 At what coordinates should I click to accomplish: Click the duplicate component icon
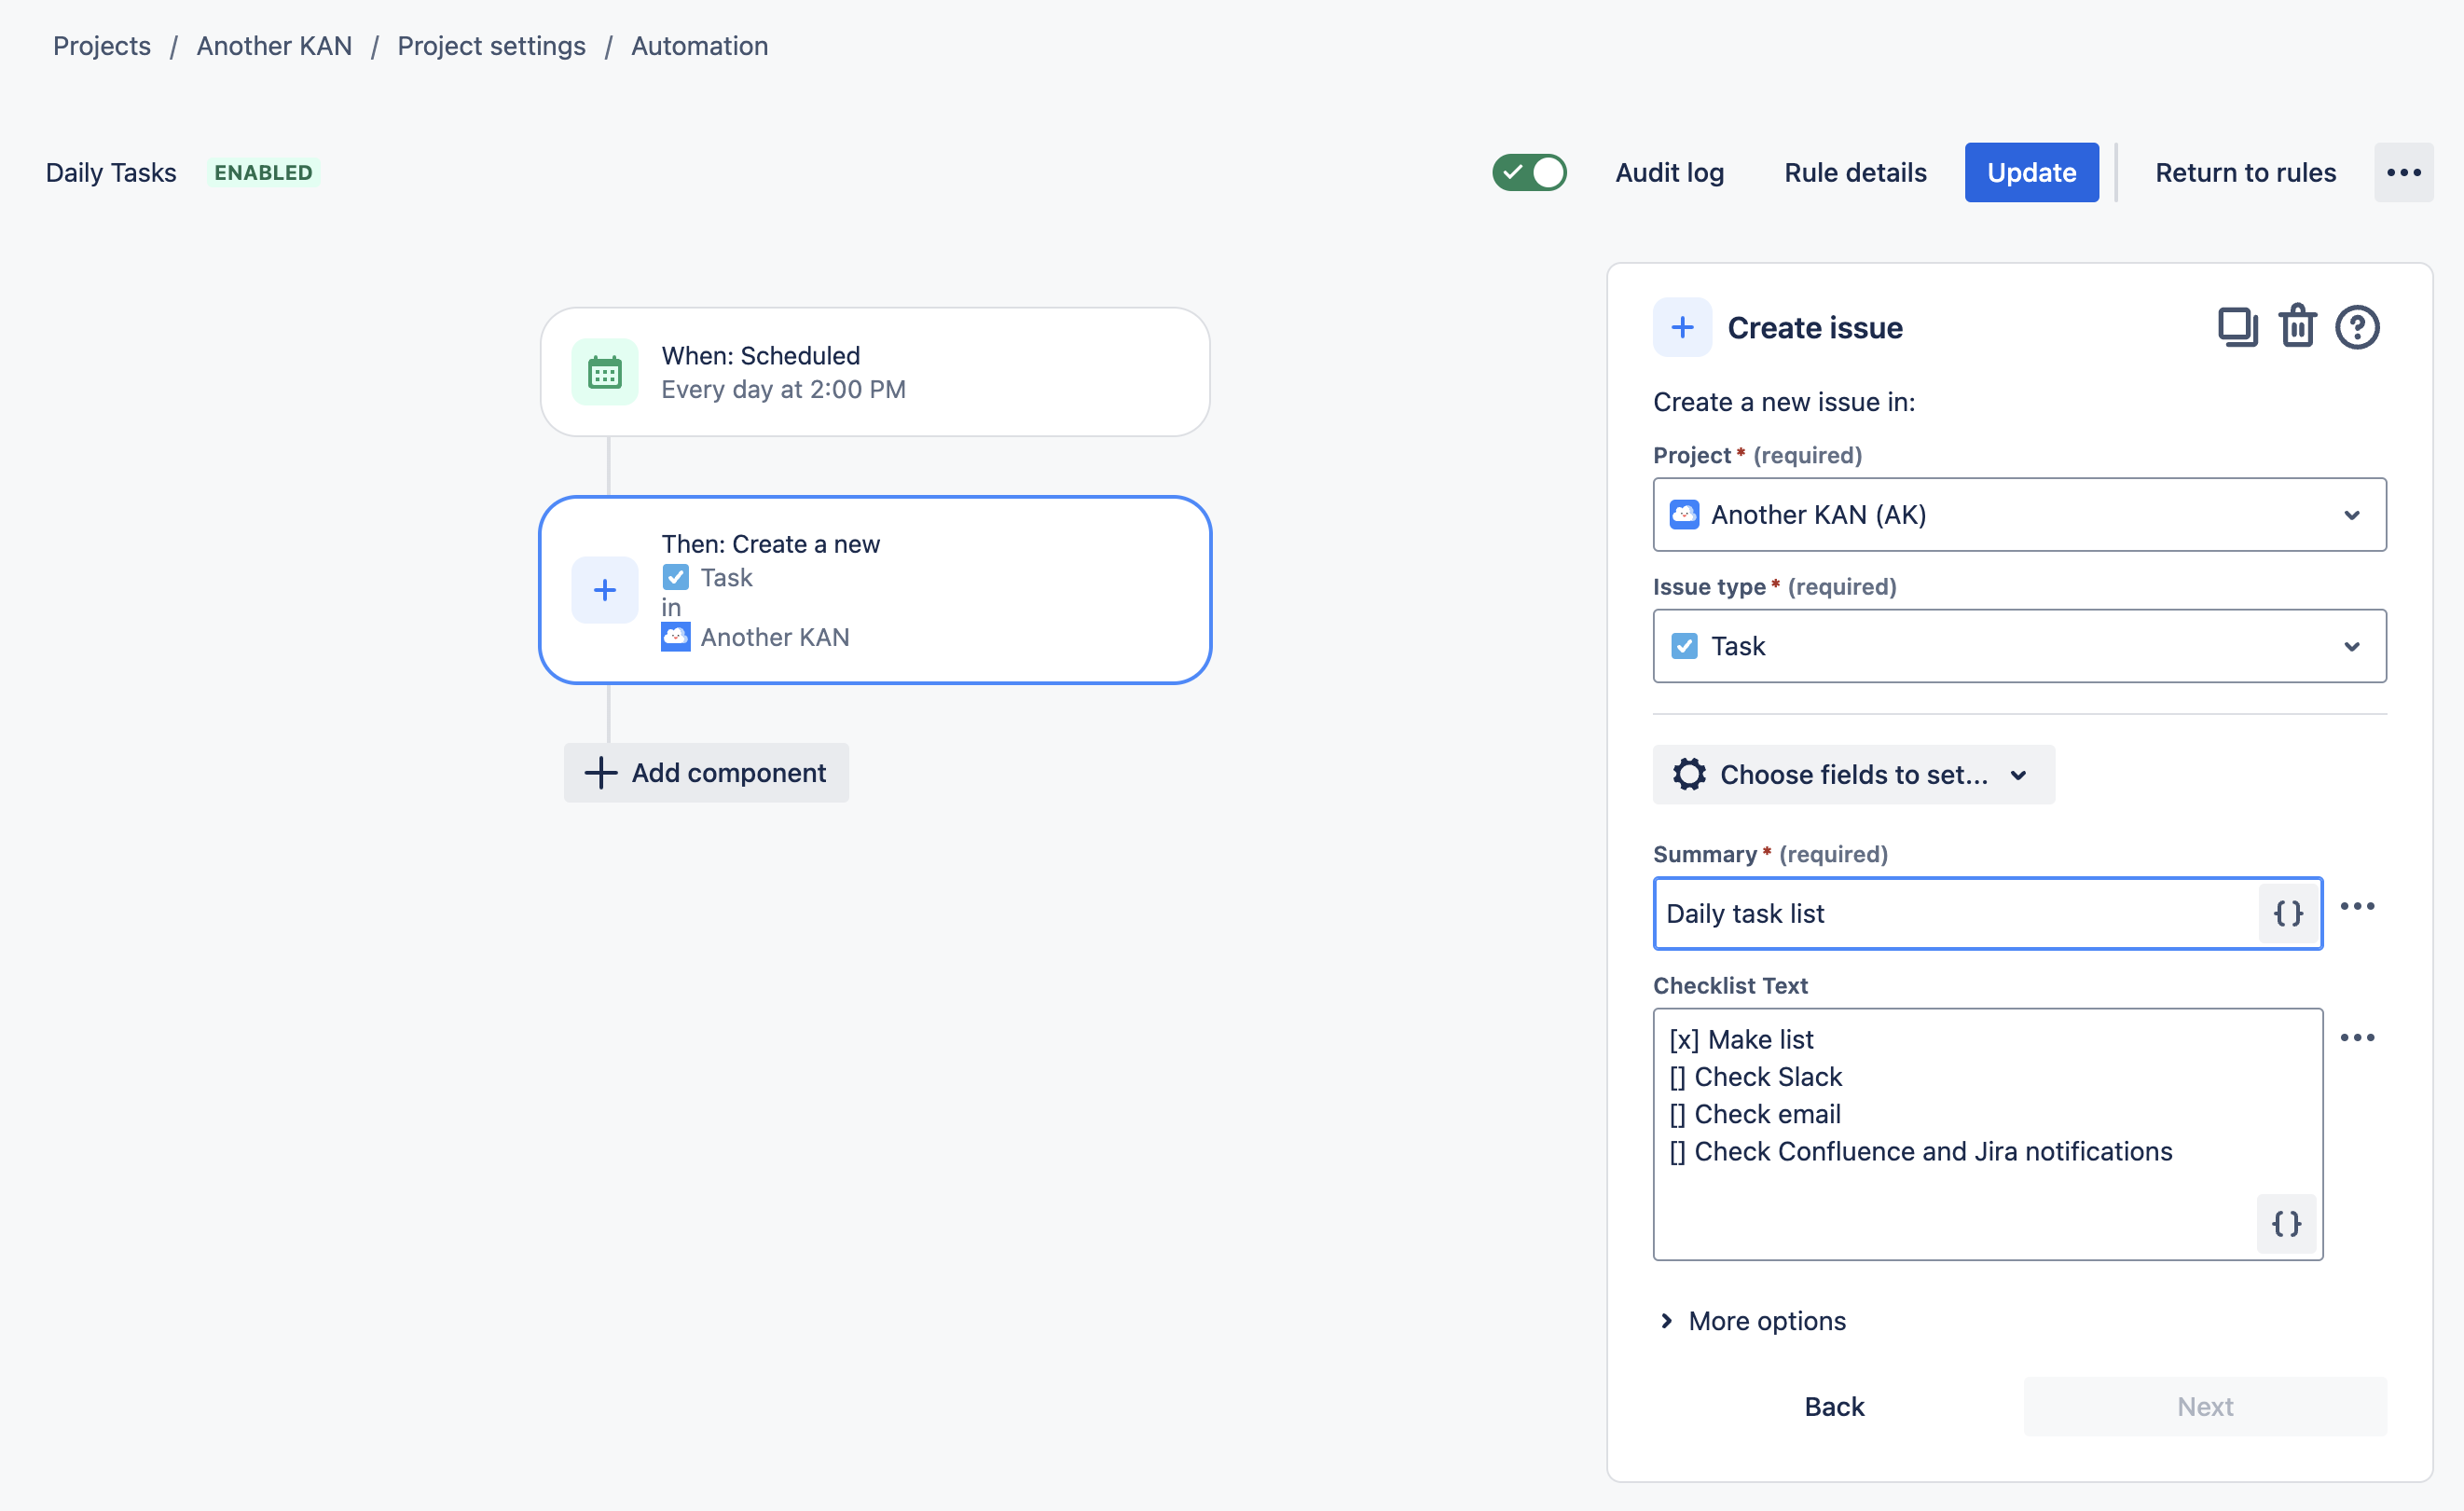point(2237,327)
